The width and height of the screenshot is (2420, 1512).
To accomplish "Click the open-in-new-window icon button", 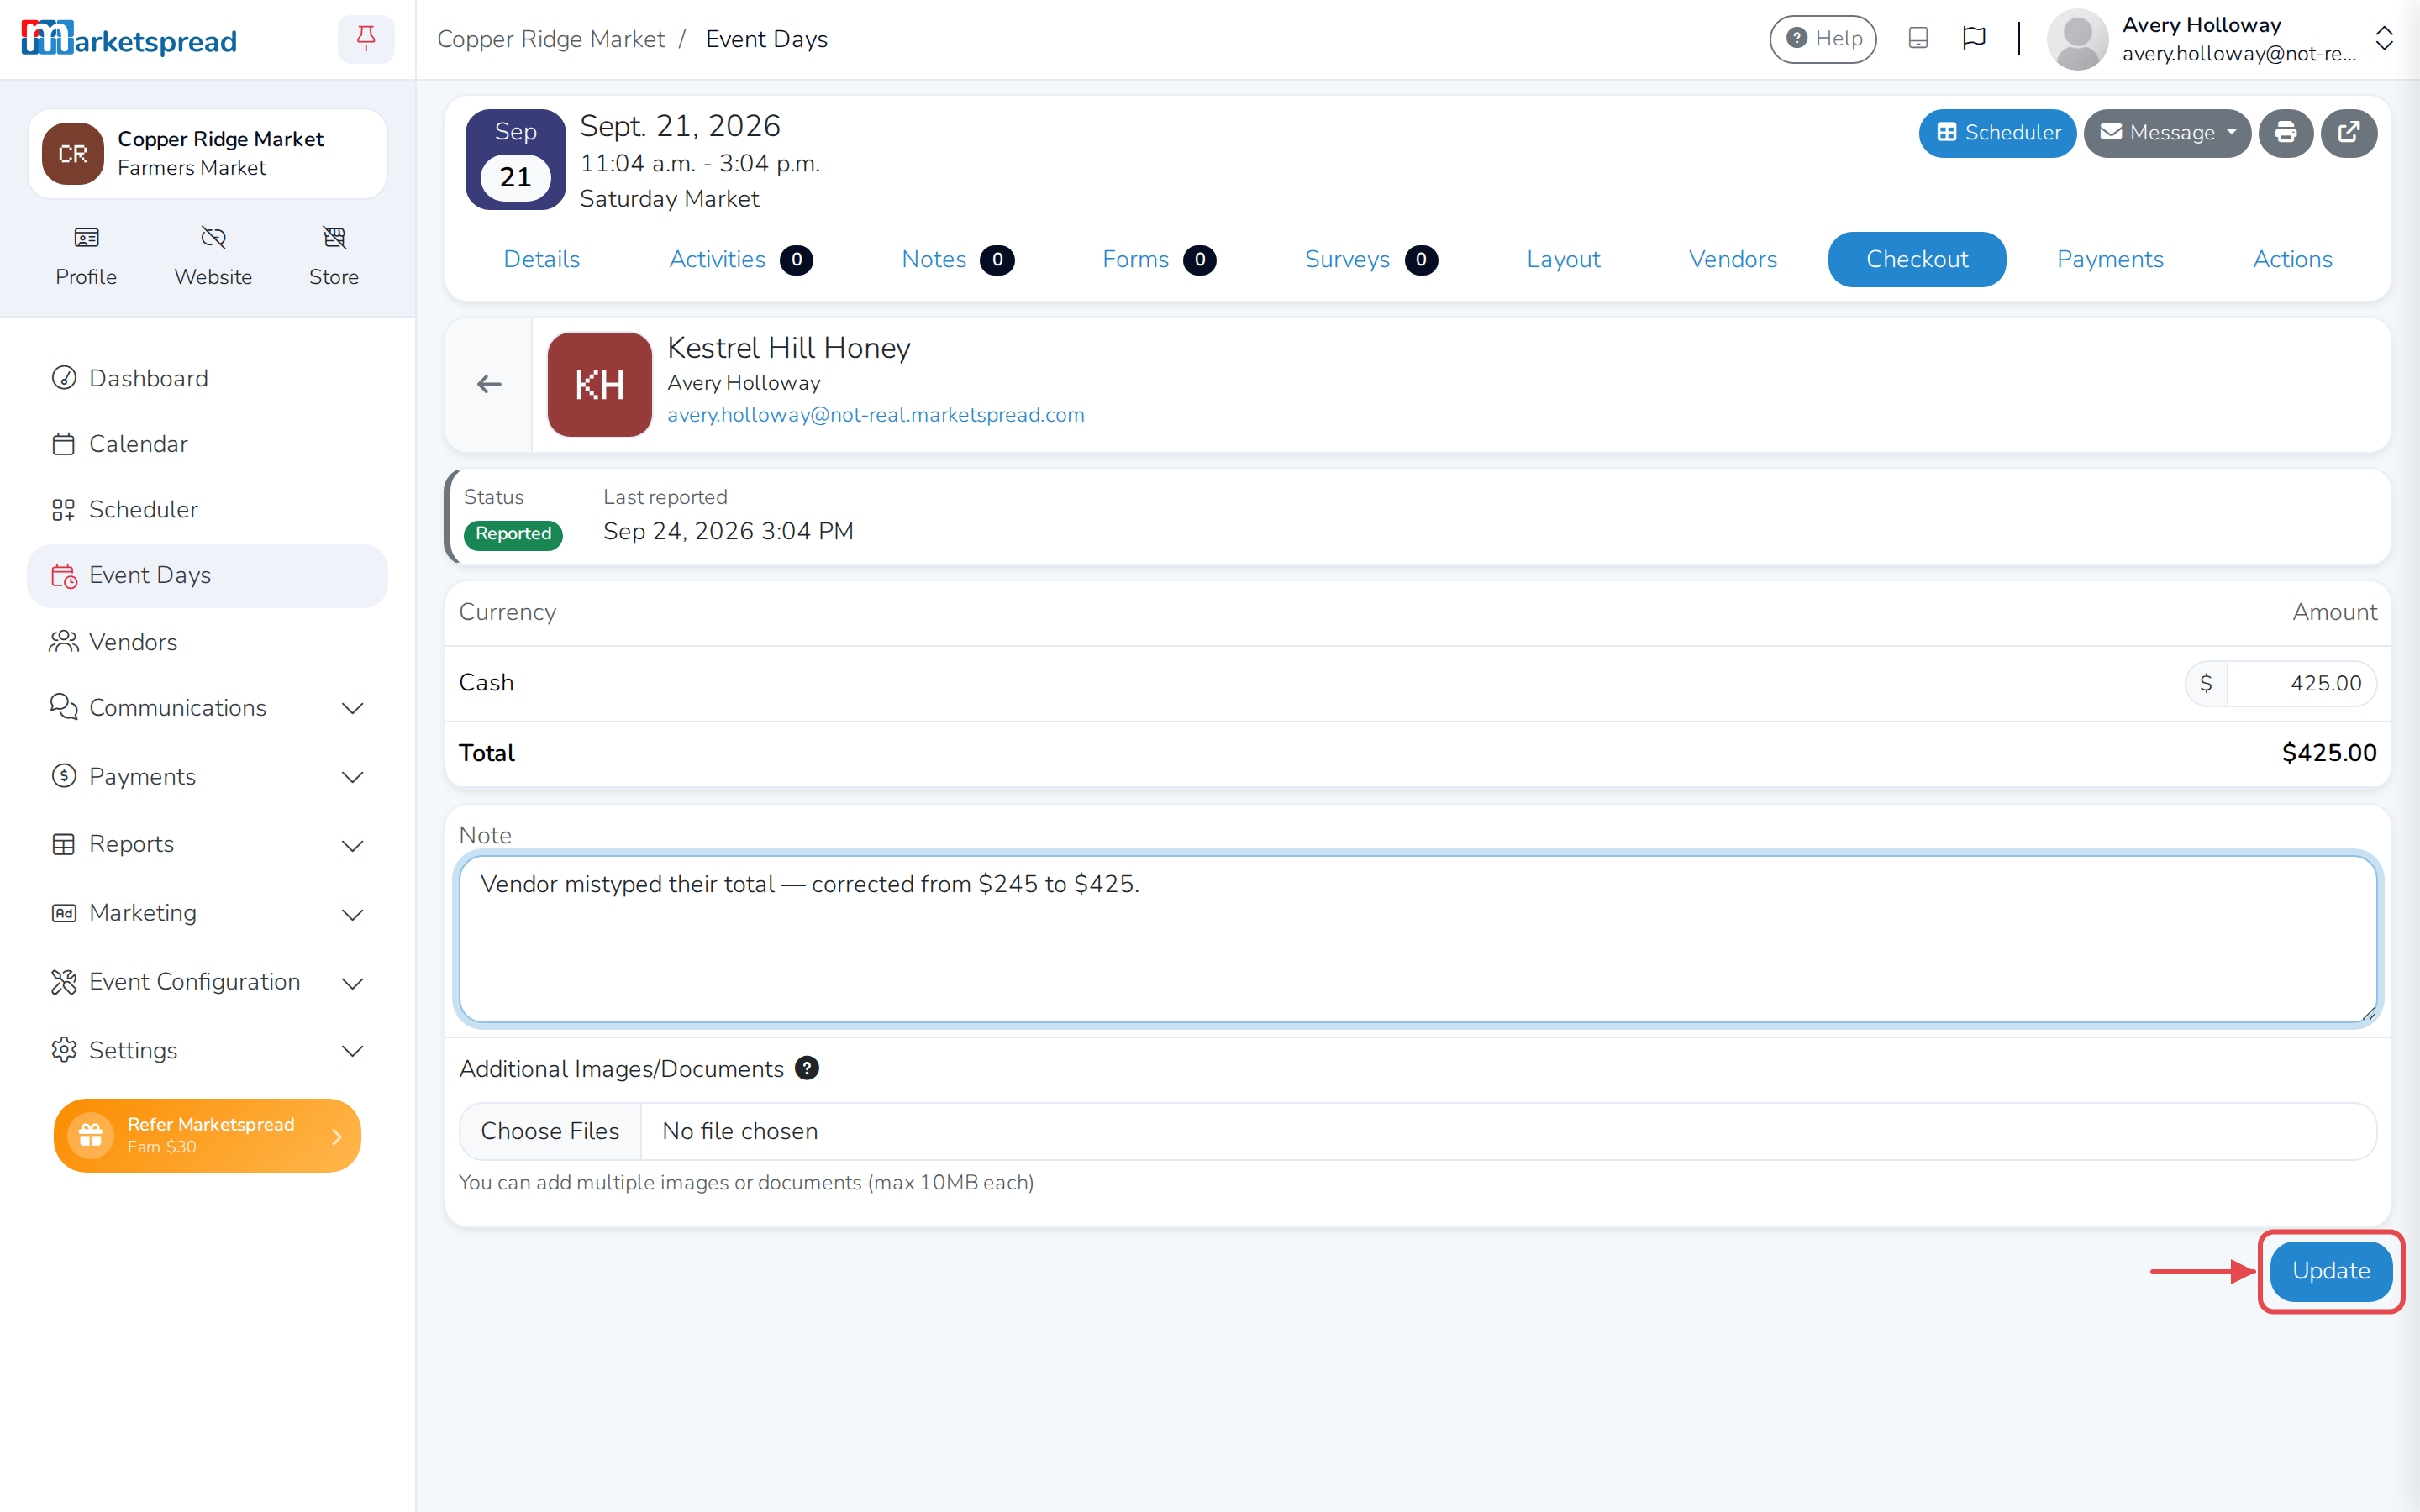I will pyautogui.click(x=2348, y=133).
